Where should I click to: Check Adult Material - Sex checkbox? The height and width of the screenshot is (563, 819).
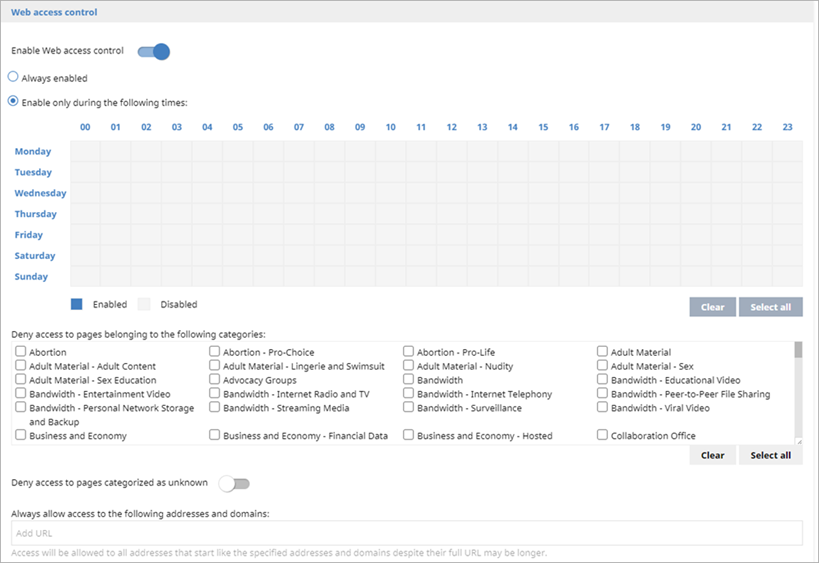click(x=602, y=365)
